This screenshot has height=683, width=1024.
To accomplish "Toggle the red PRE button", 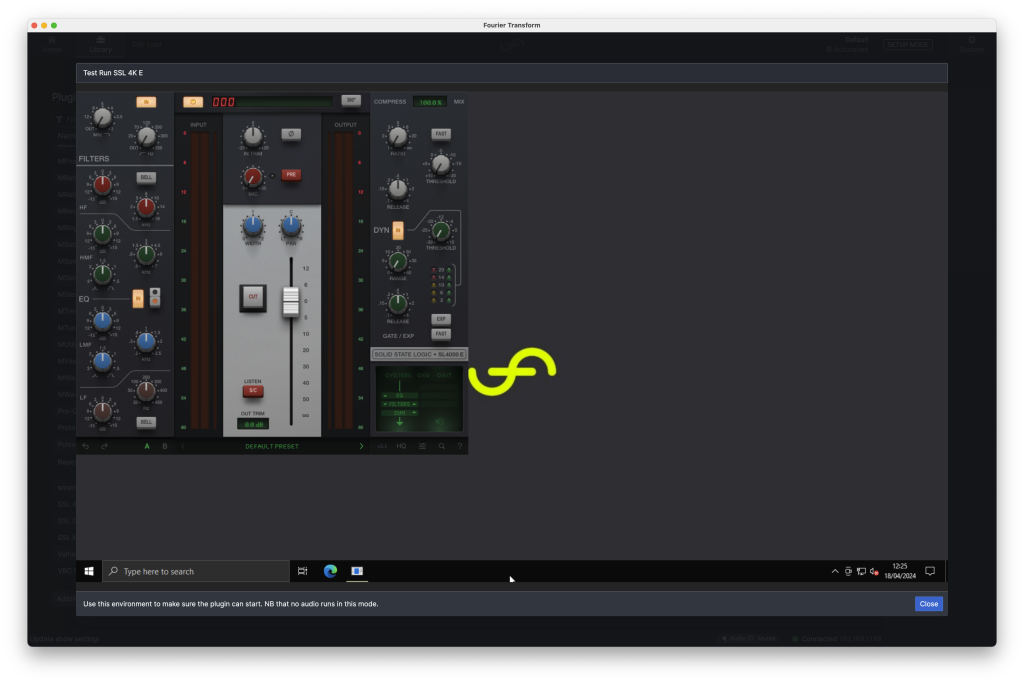I will point(291,174).
